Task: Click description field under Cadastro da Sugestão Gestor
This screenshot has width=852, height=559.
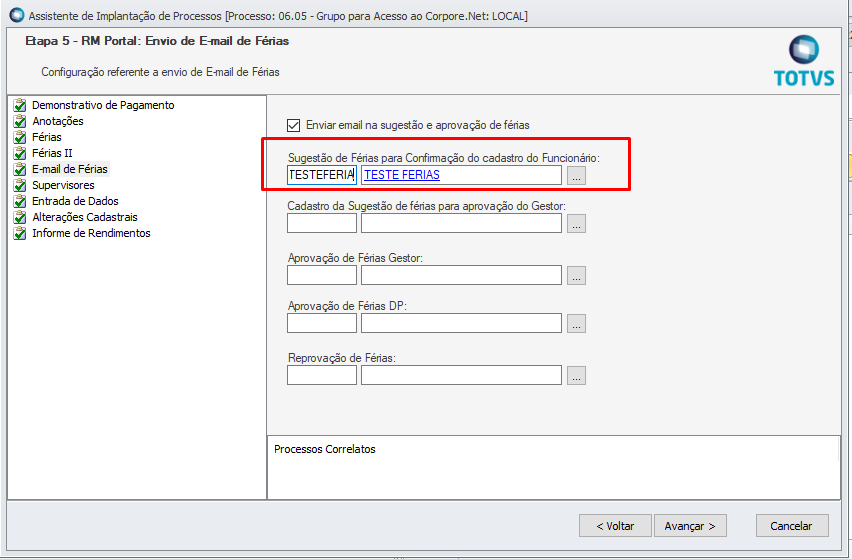Action: click(x=461, y=223)
